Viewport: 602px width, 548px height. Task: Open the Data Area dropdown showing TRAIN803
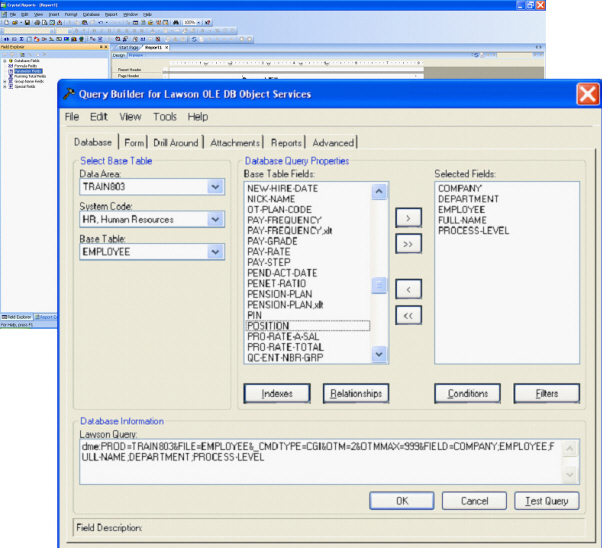(x=215, y=187)
